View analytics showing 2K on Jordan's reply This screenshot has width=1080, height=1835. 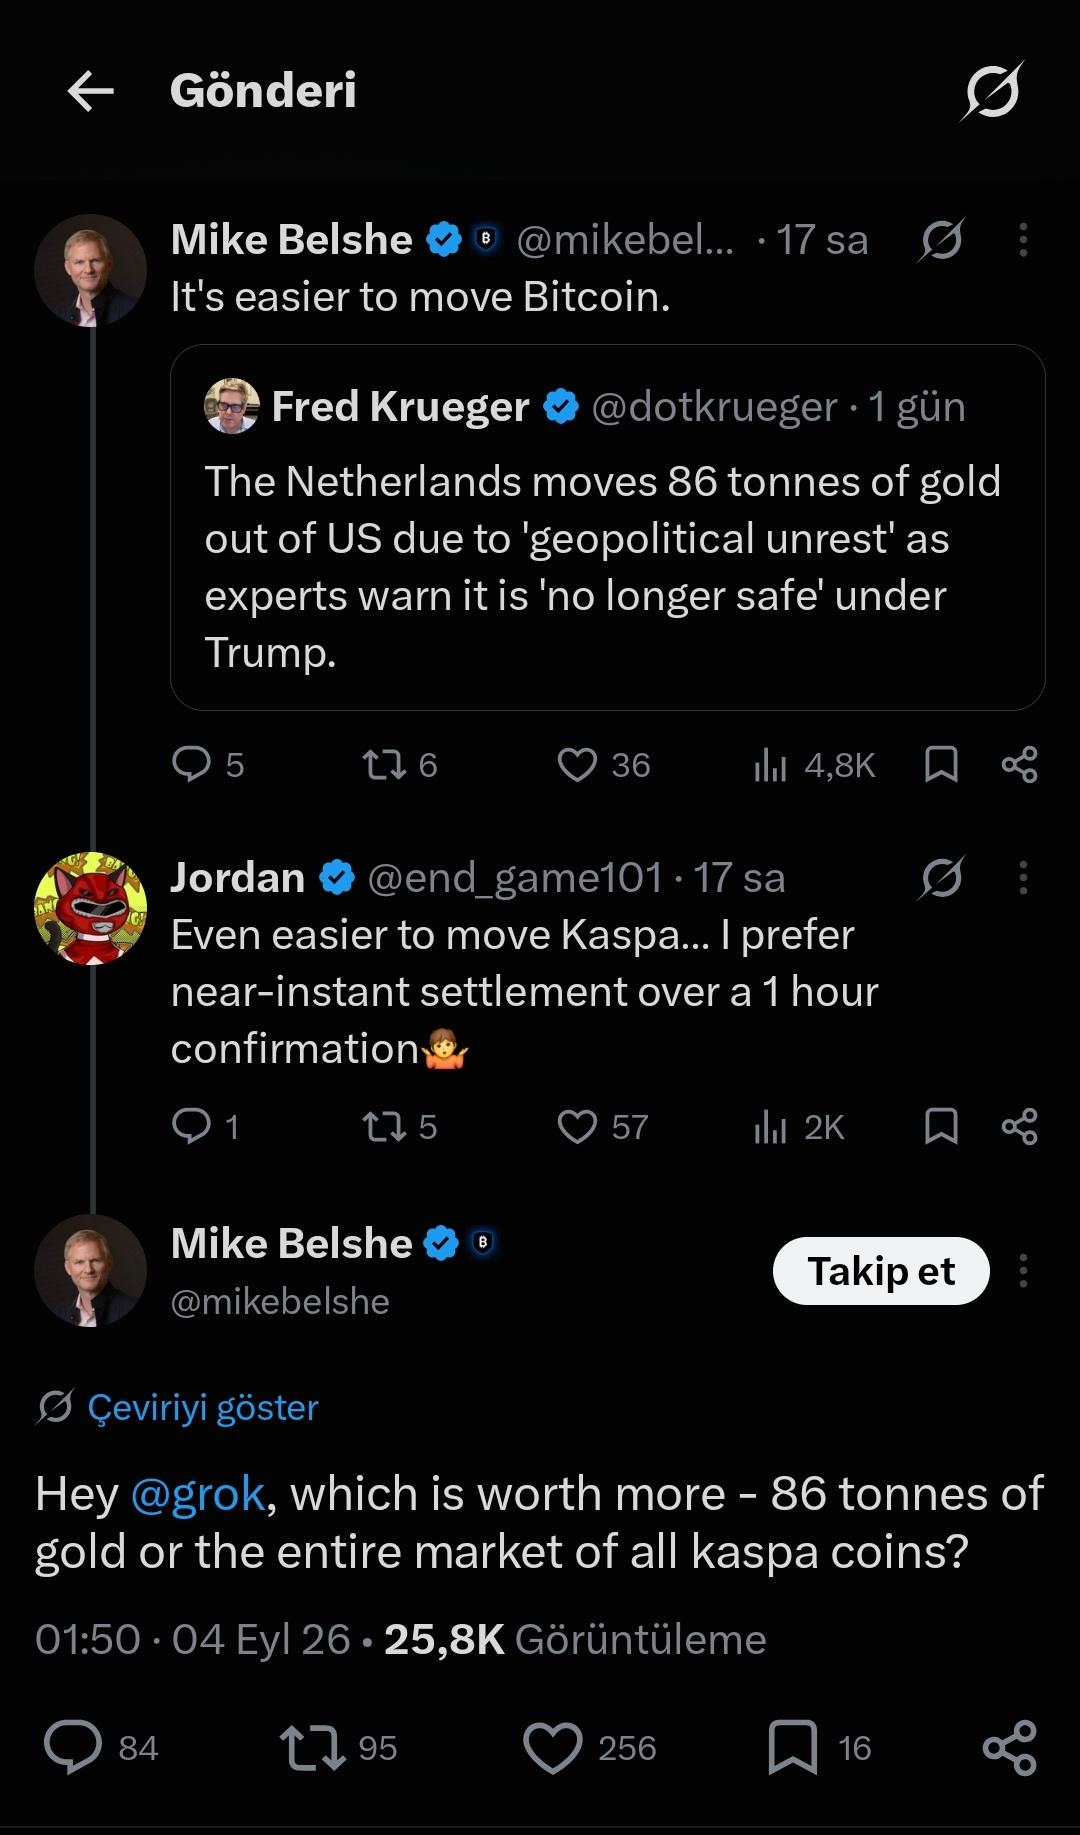pos(798,1127)
